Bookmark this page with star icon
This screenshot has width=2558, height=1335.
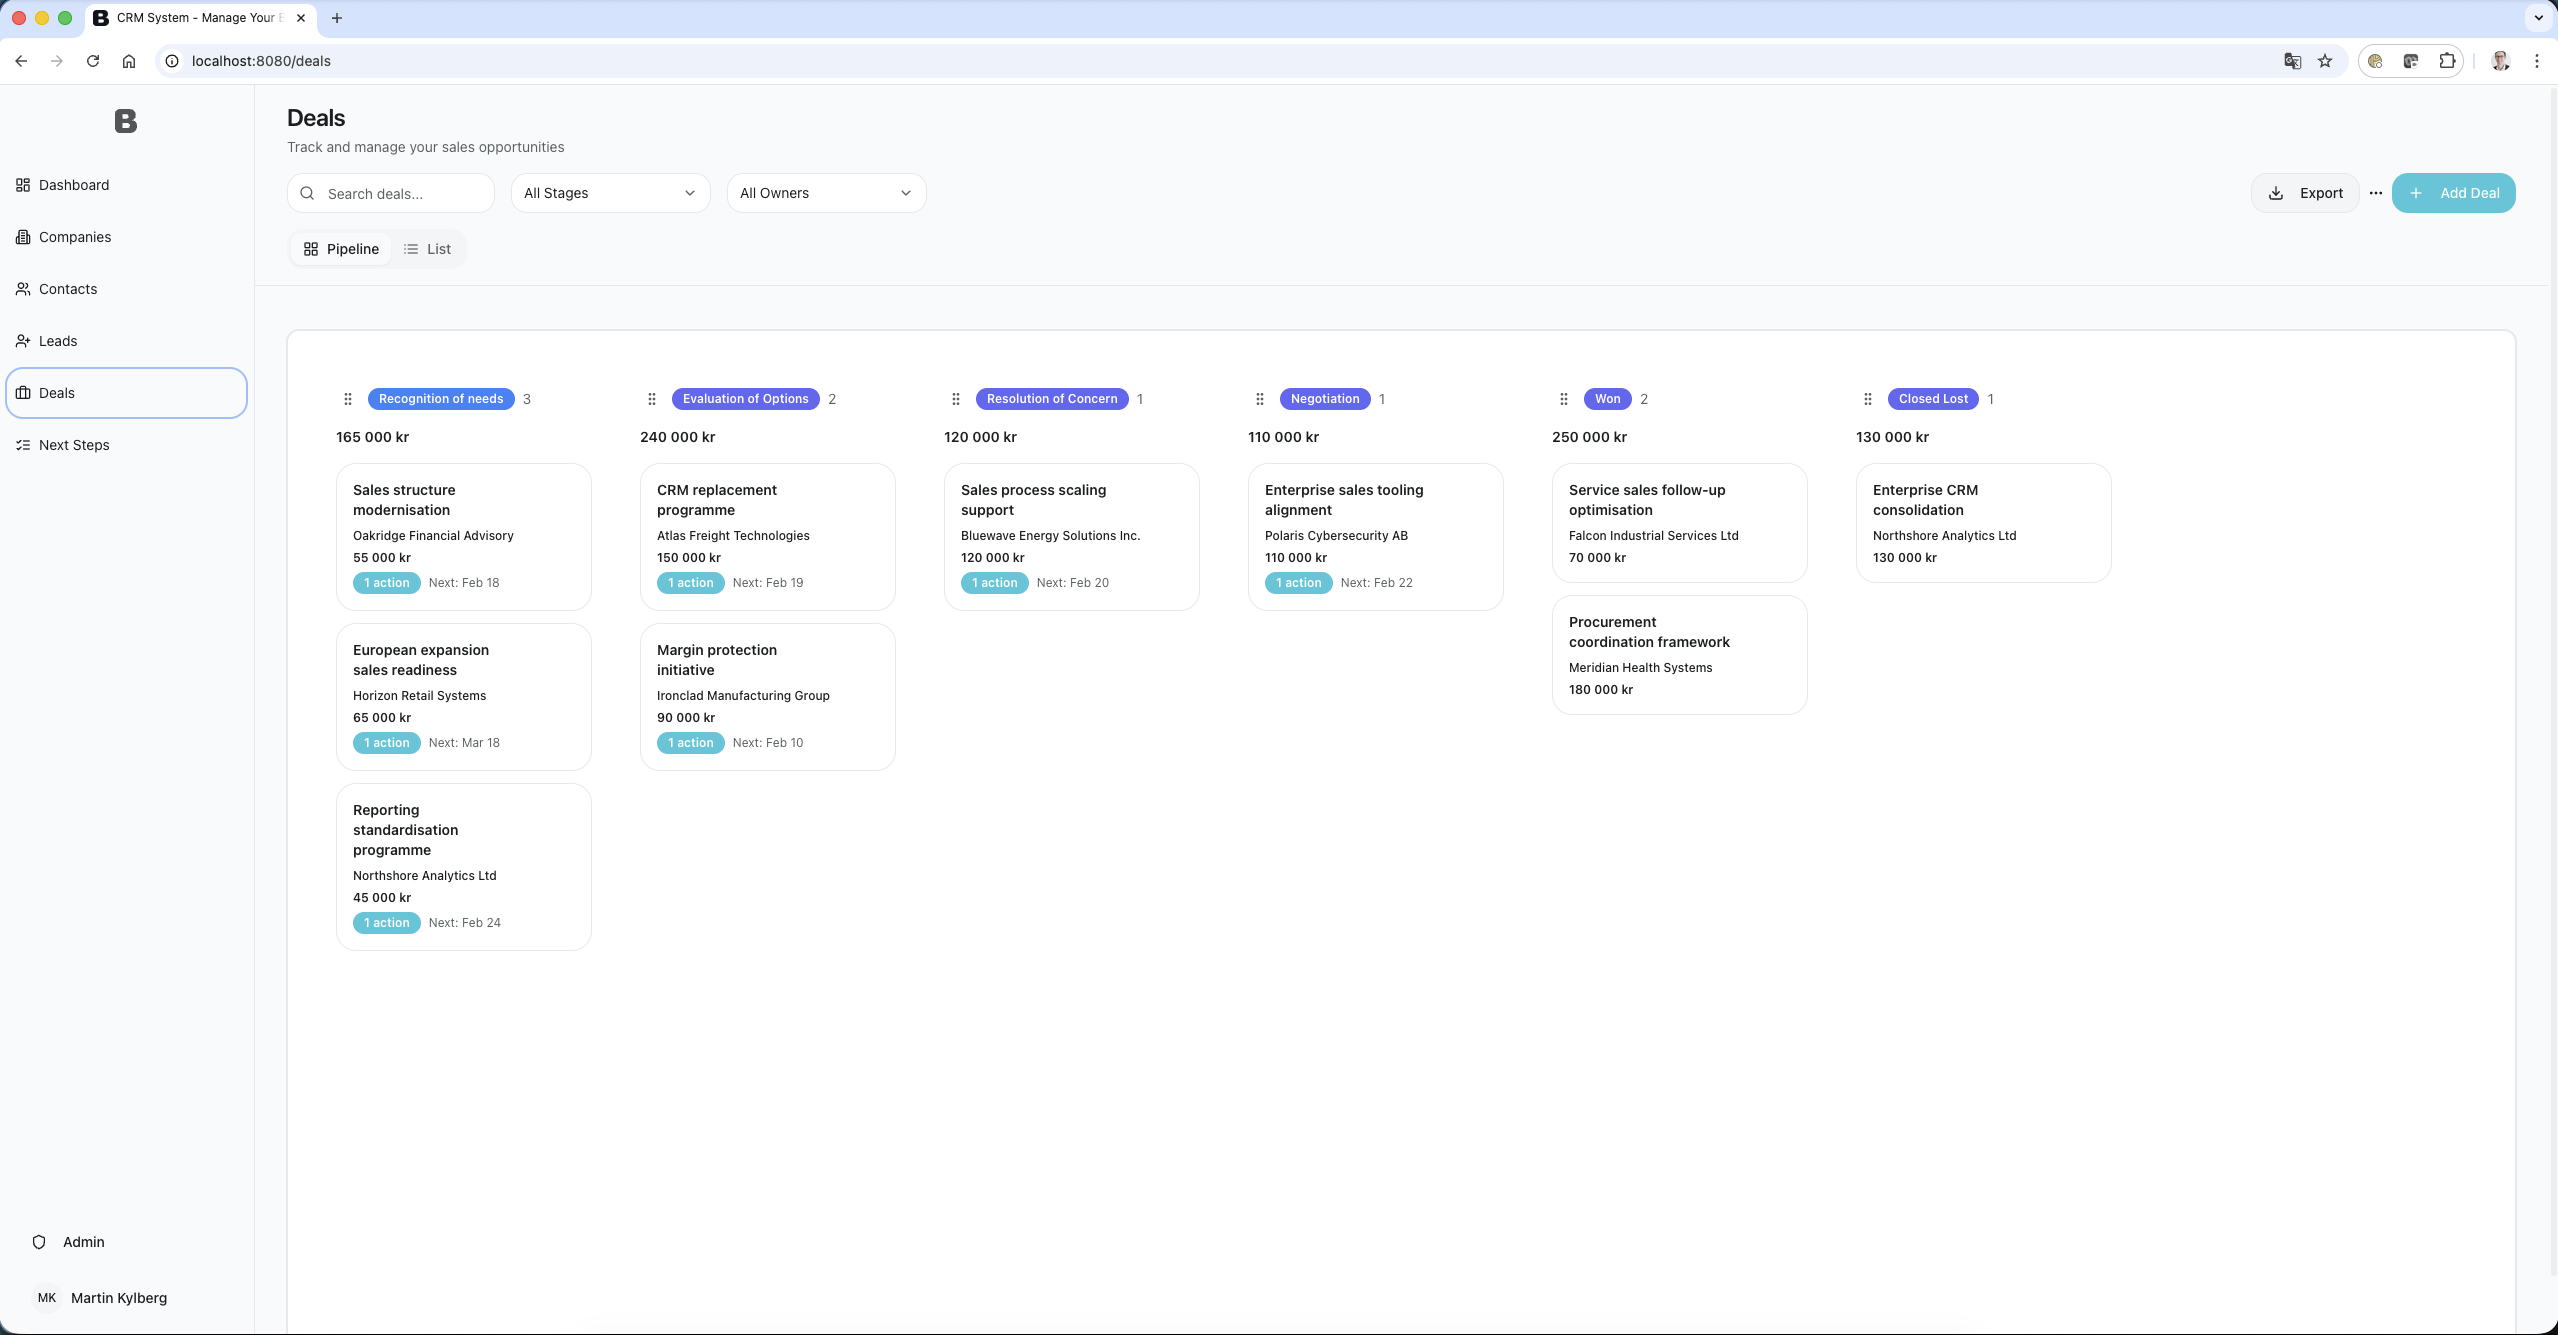pos(2325,61)
